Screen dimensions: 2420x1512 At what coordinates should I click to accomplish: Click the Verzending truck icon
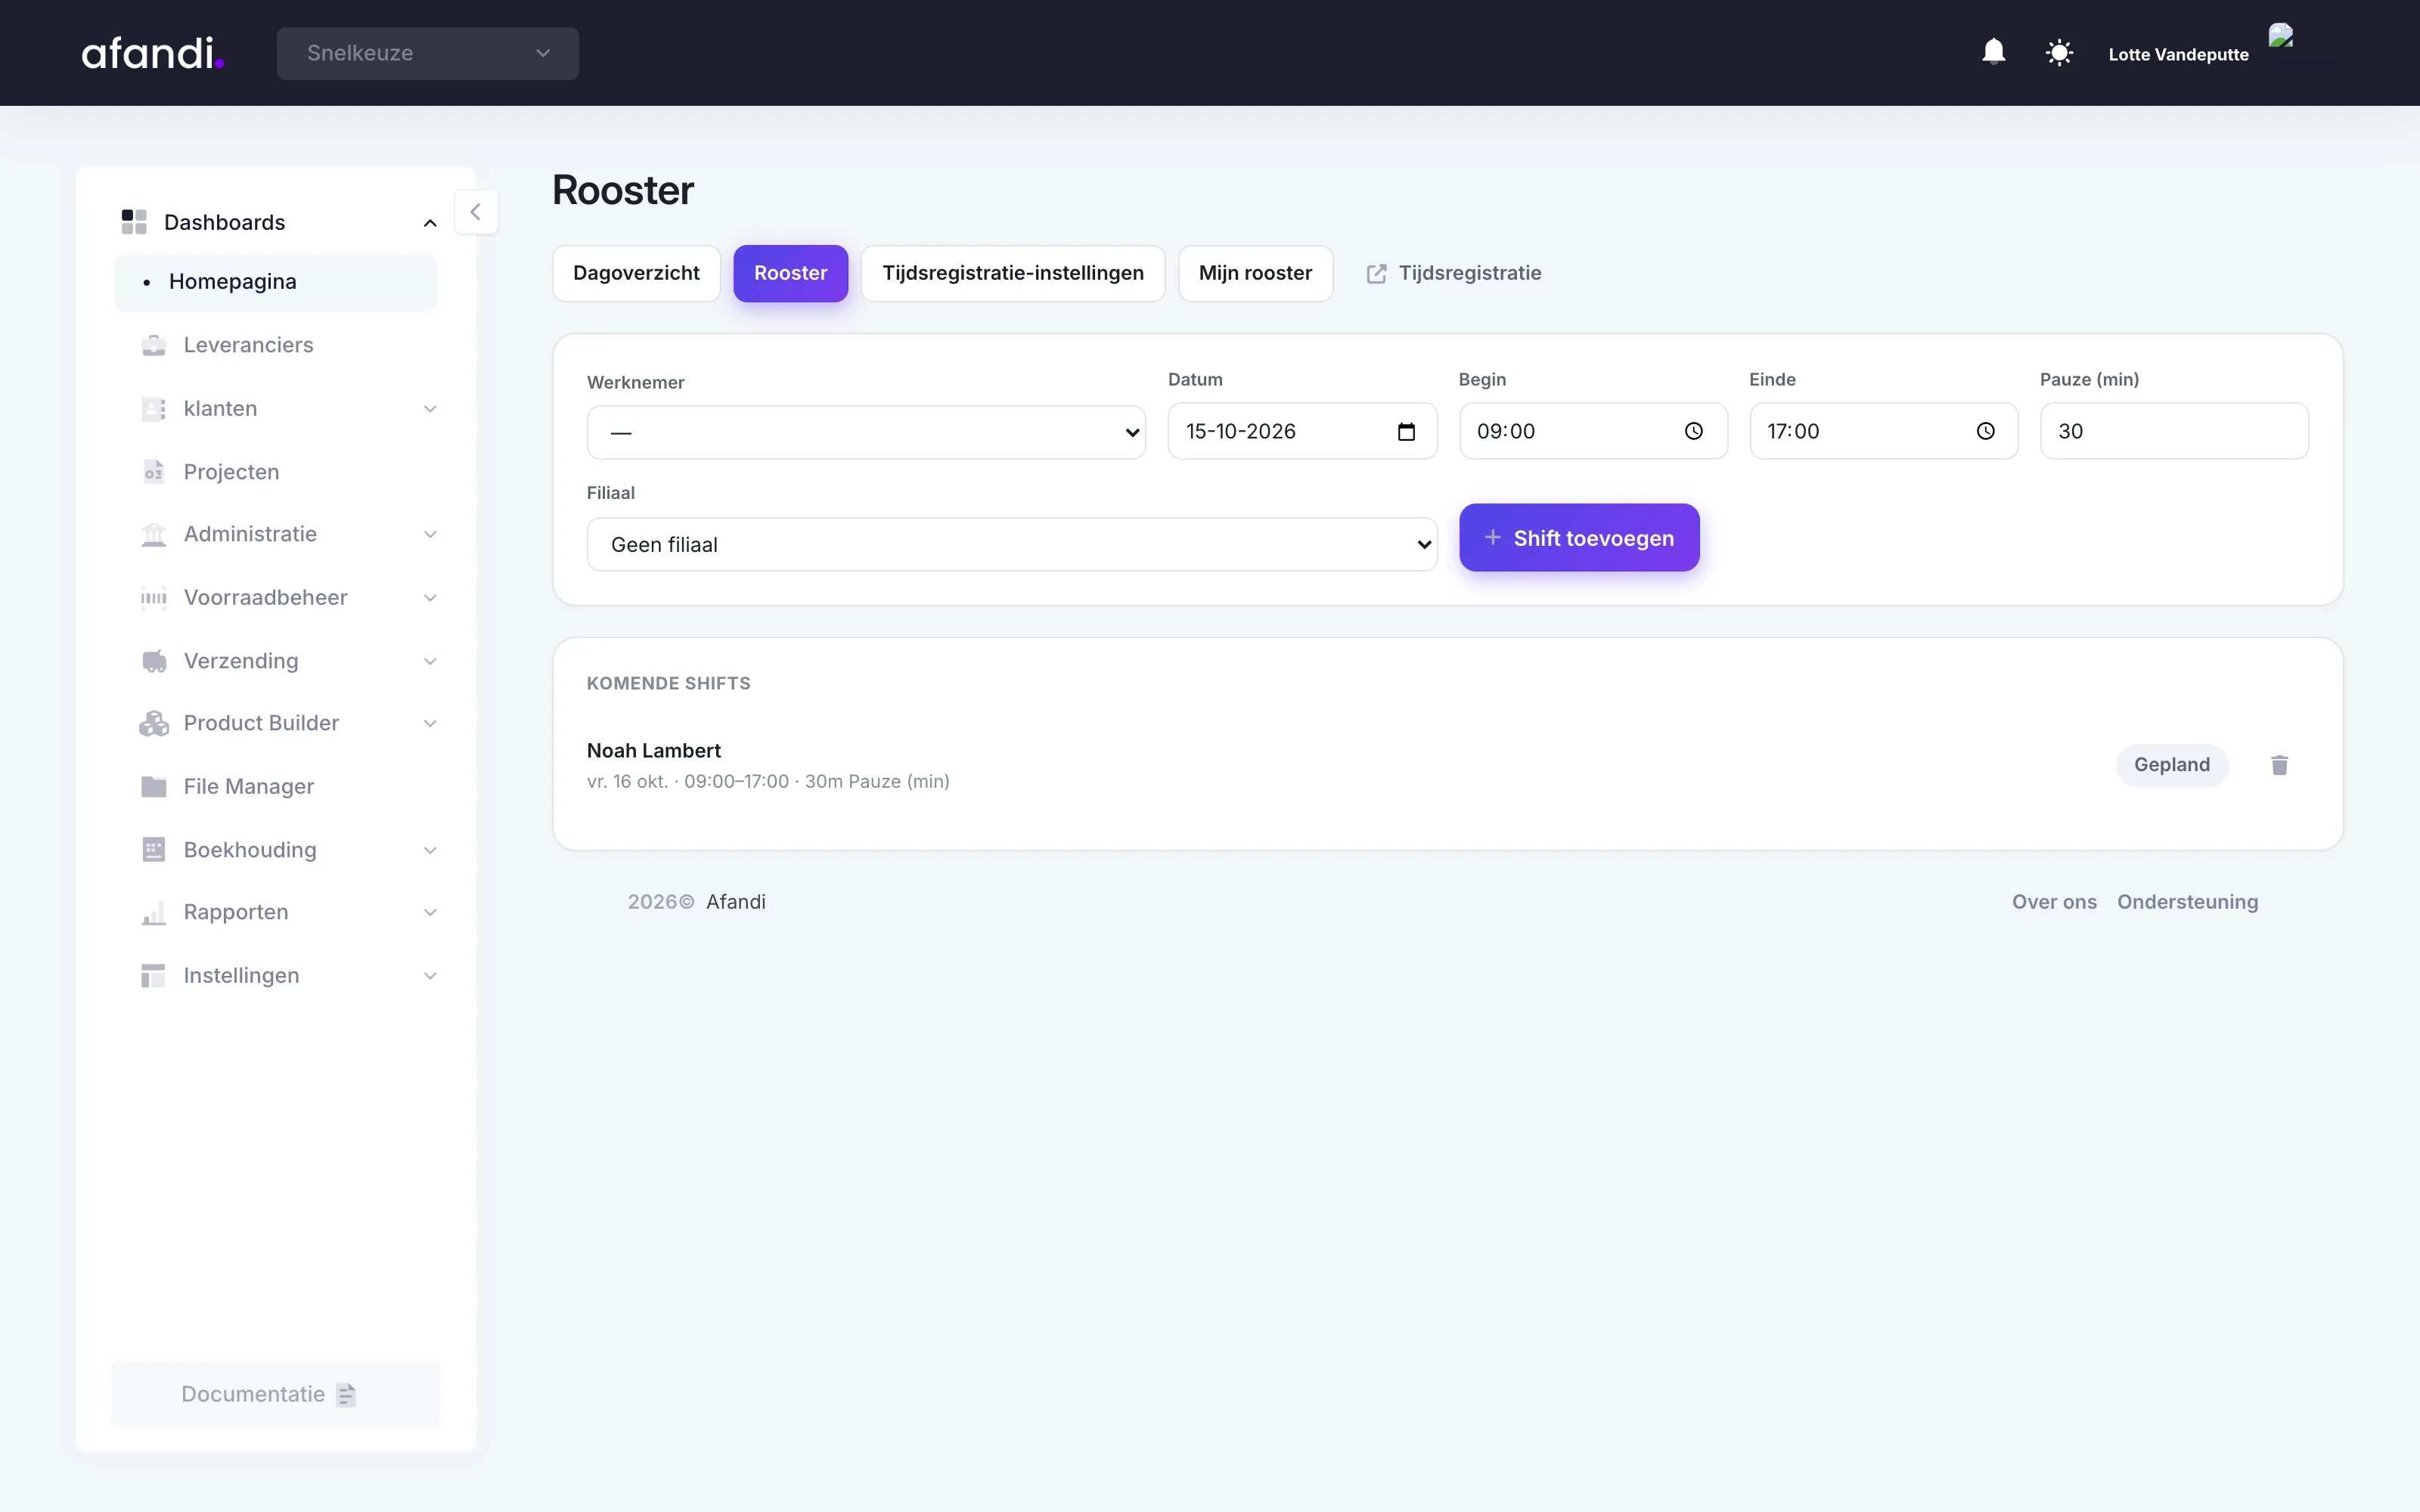pos(154,661)
